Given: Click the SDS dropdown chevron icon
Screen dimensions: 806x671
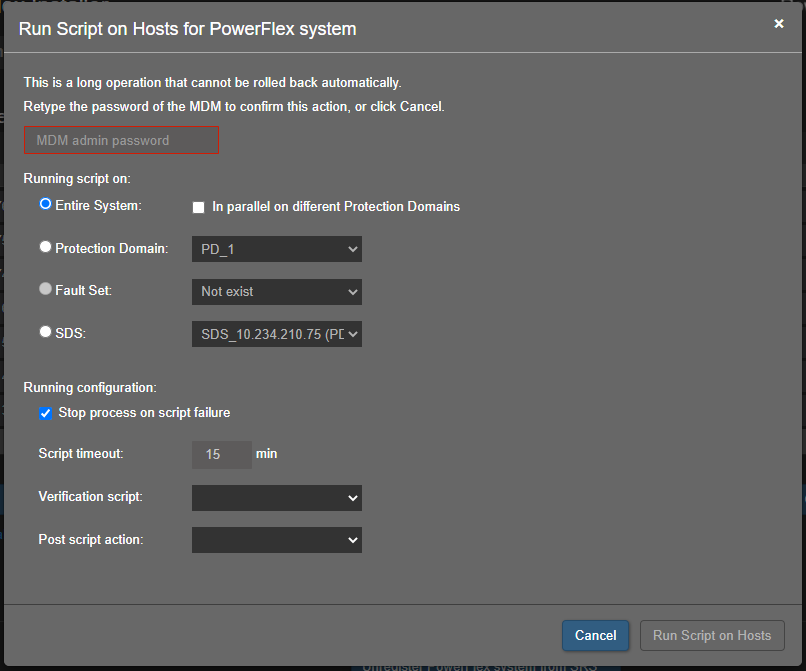Looking at the screenshot, I should point(351,334).
